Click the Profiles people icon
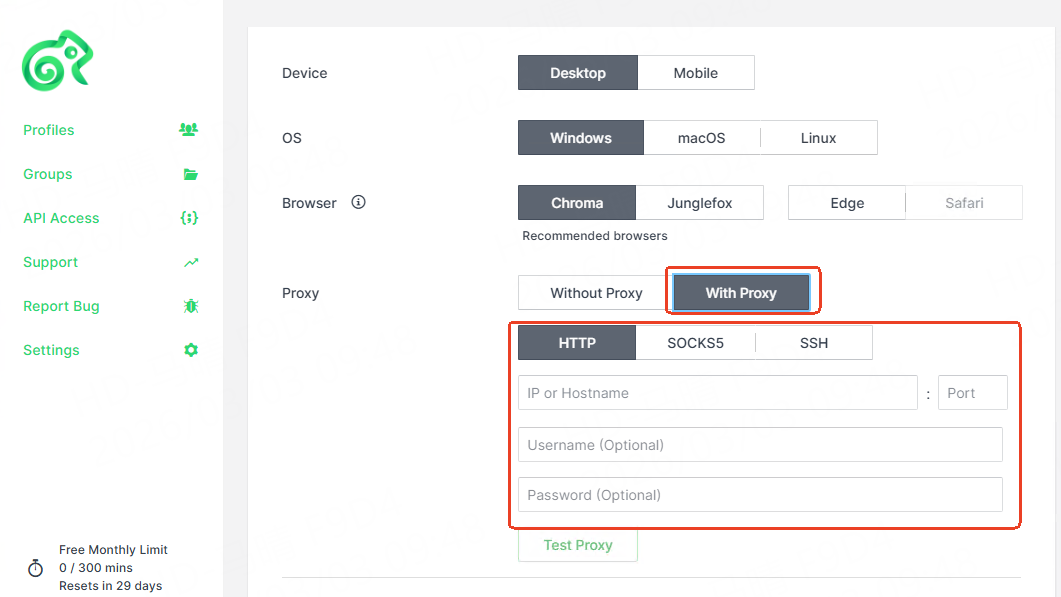1061x597 pixels. pyautogui.click(x=188, y=130)
